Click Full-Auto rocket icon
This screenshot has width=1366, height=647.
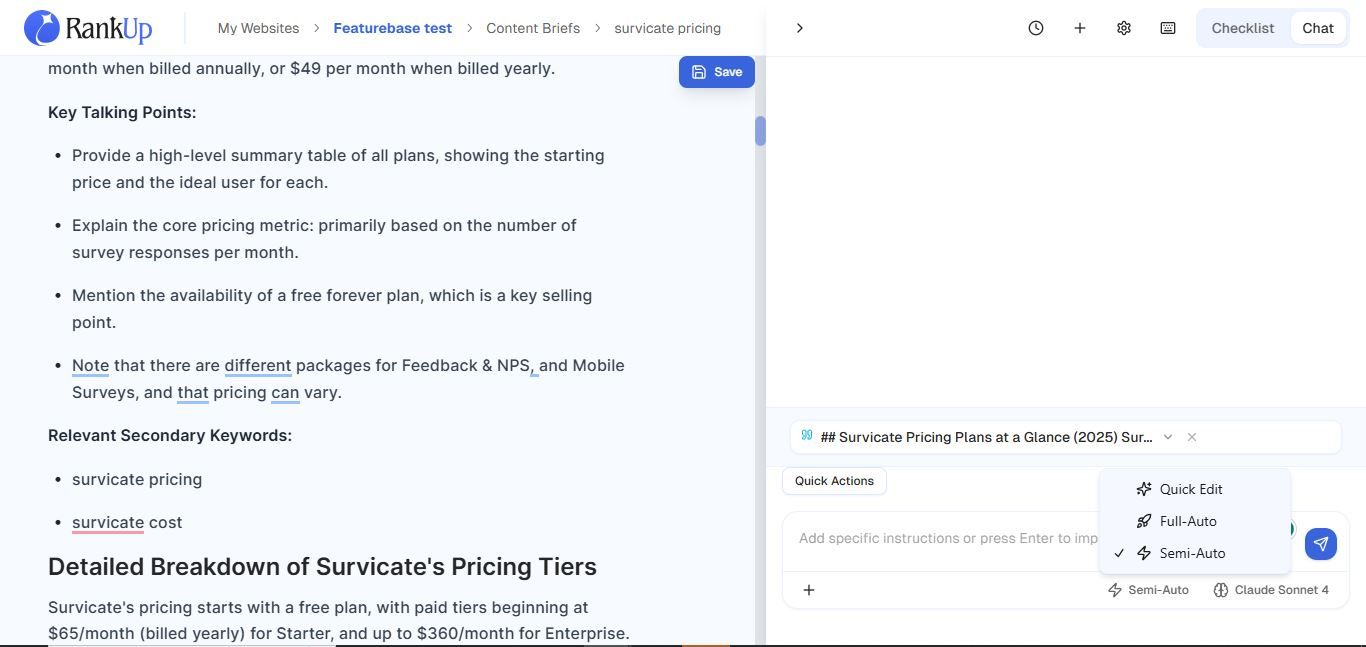(x=1144, y=521)
